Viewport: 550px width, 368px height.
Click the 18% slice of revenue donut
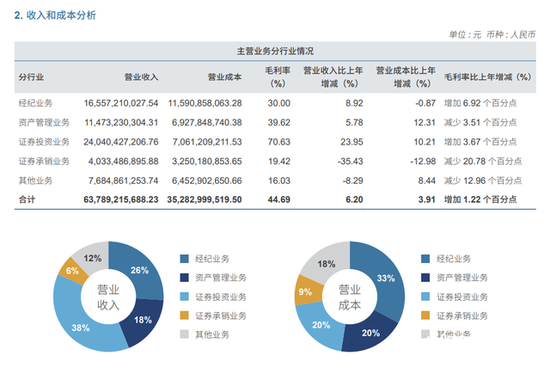[x=143, y=320]
